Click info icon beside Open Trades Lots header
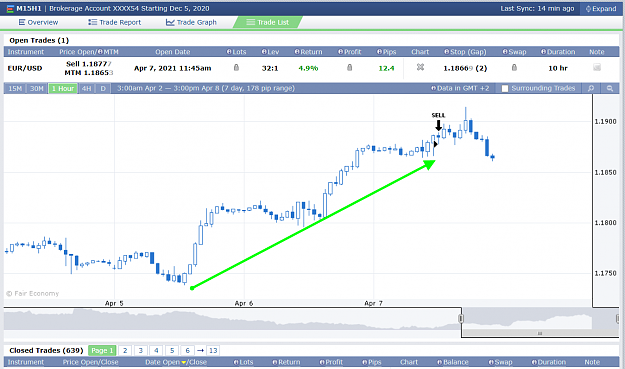625x369 pixels. 229,52
